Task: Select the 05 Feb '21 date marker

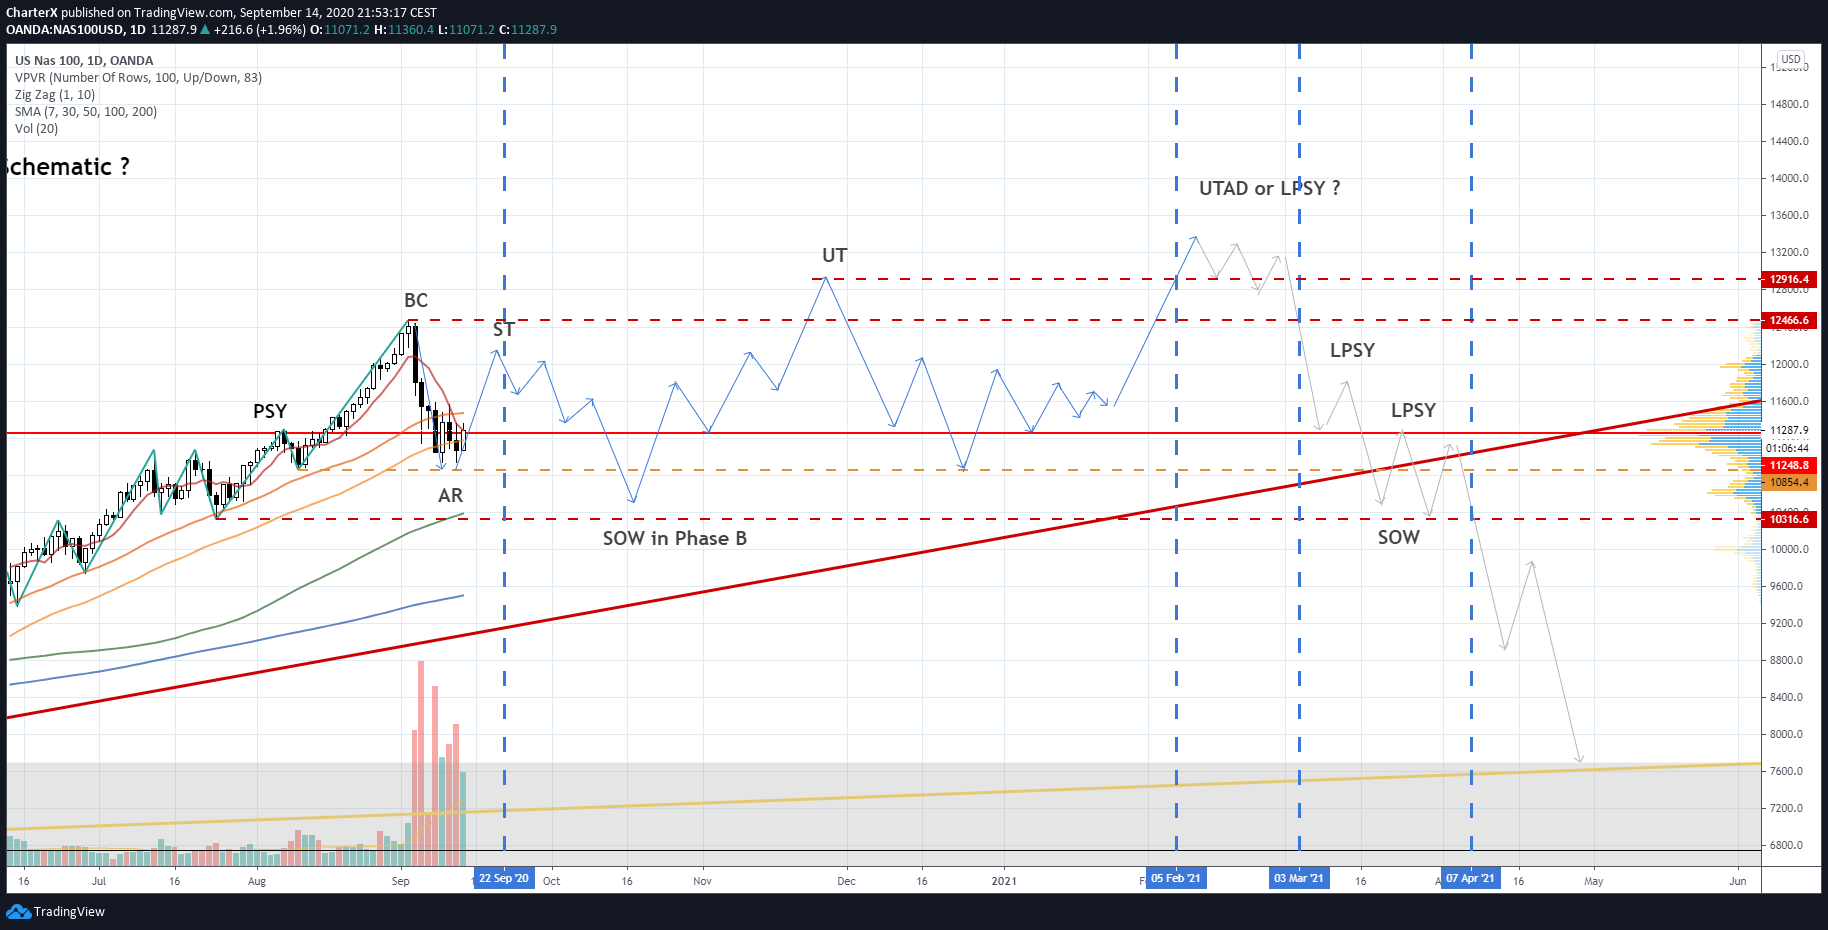Action: pyautogui.click(x=1176, y=879)
